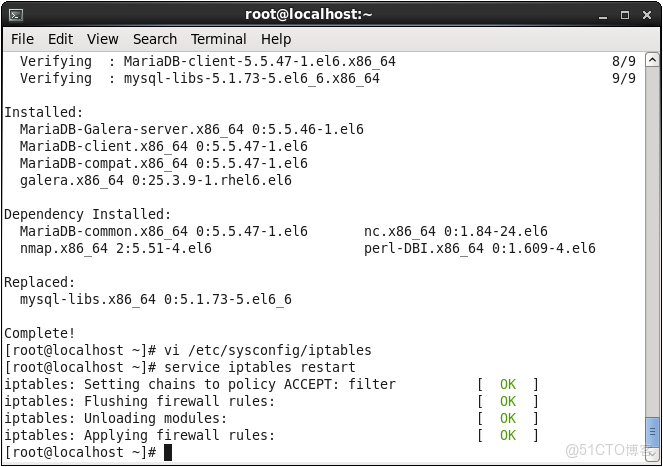Open the Terminal menu
663x467 pixels.
[218, 39]
